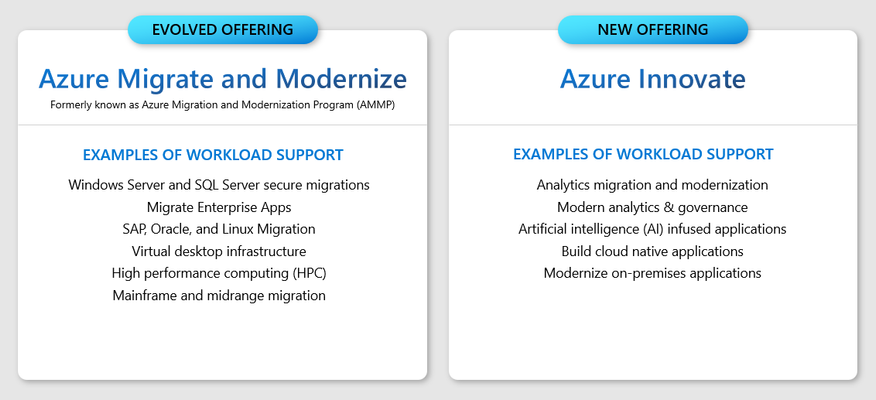Select the Migrate Enterprise Apps item

(x=219, y=207)
